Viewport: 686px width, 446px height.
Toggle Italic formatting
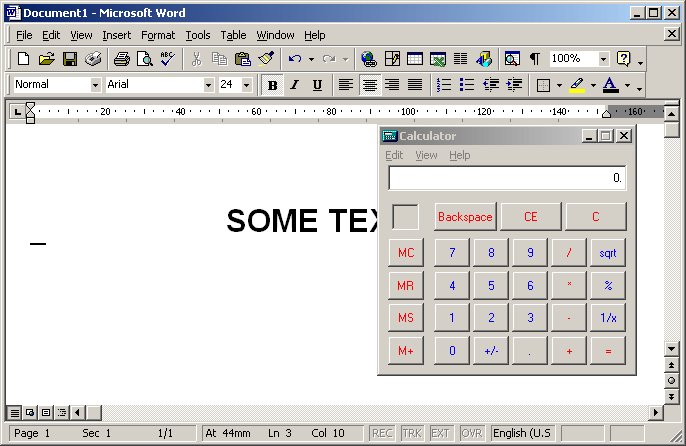click(295, 85)
